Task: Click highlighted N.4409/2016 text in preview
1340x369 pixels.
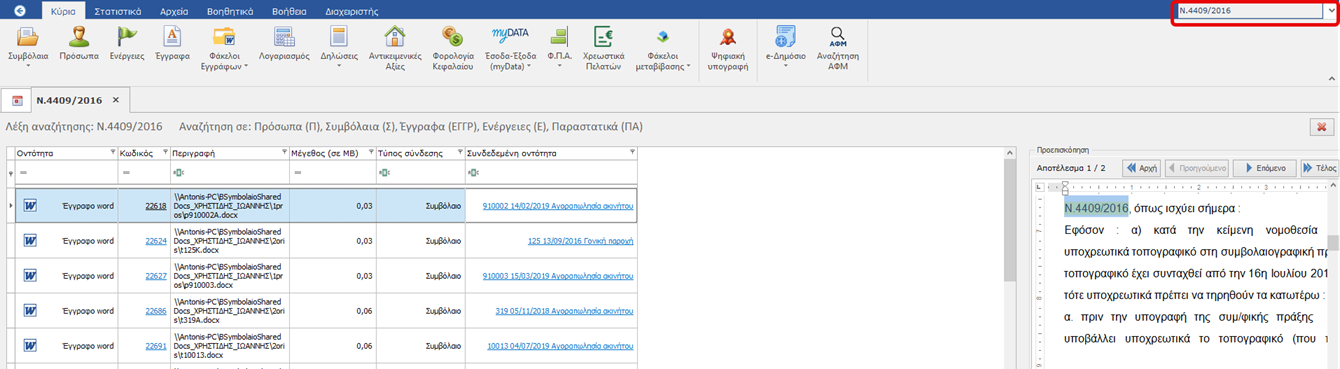Action: pyautogui.click(x=1096, y=208)
